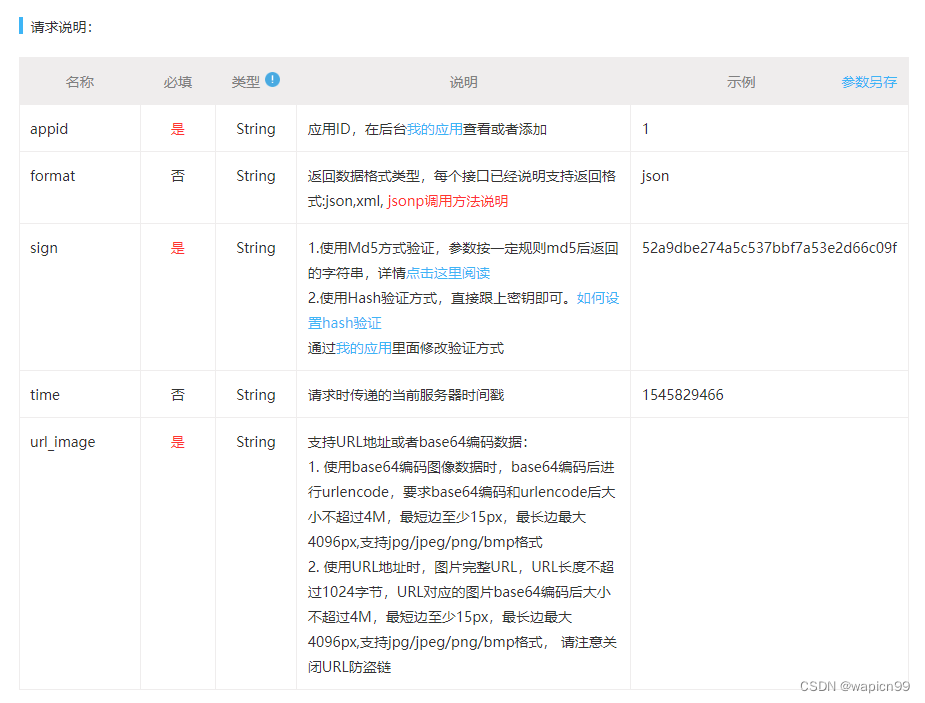Click the 请求时传递的当前服务器时间戳 description
The height and width of the screenshot is (703, 925).
[406, 395]
